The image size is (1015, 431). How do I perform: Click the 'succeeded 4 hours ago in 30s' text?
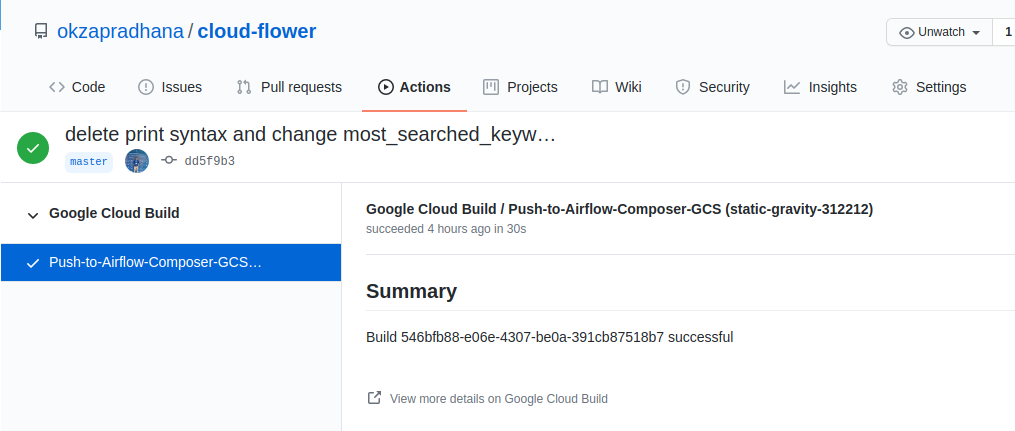click(446, 229)
